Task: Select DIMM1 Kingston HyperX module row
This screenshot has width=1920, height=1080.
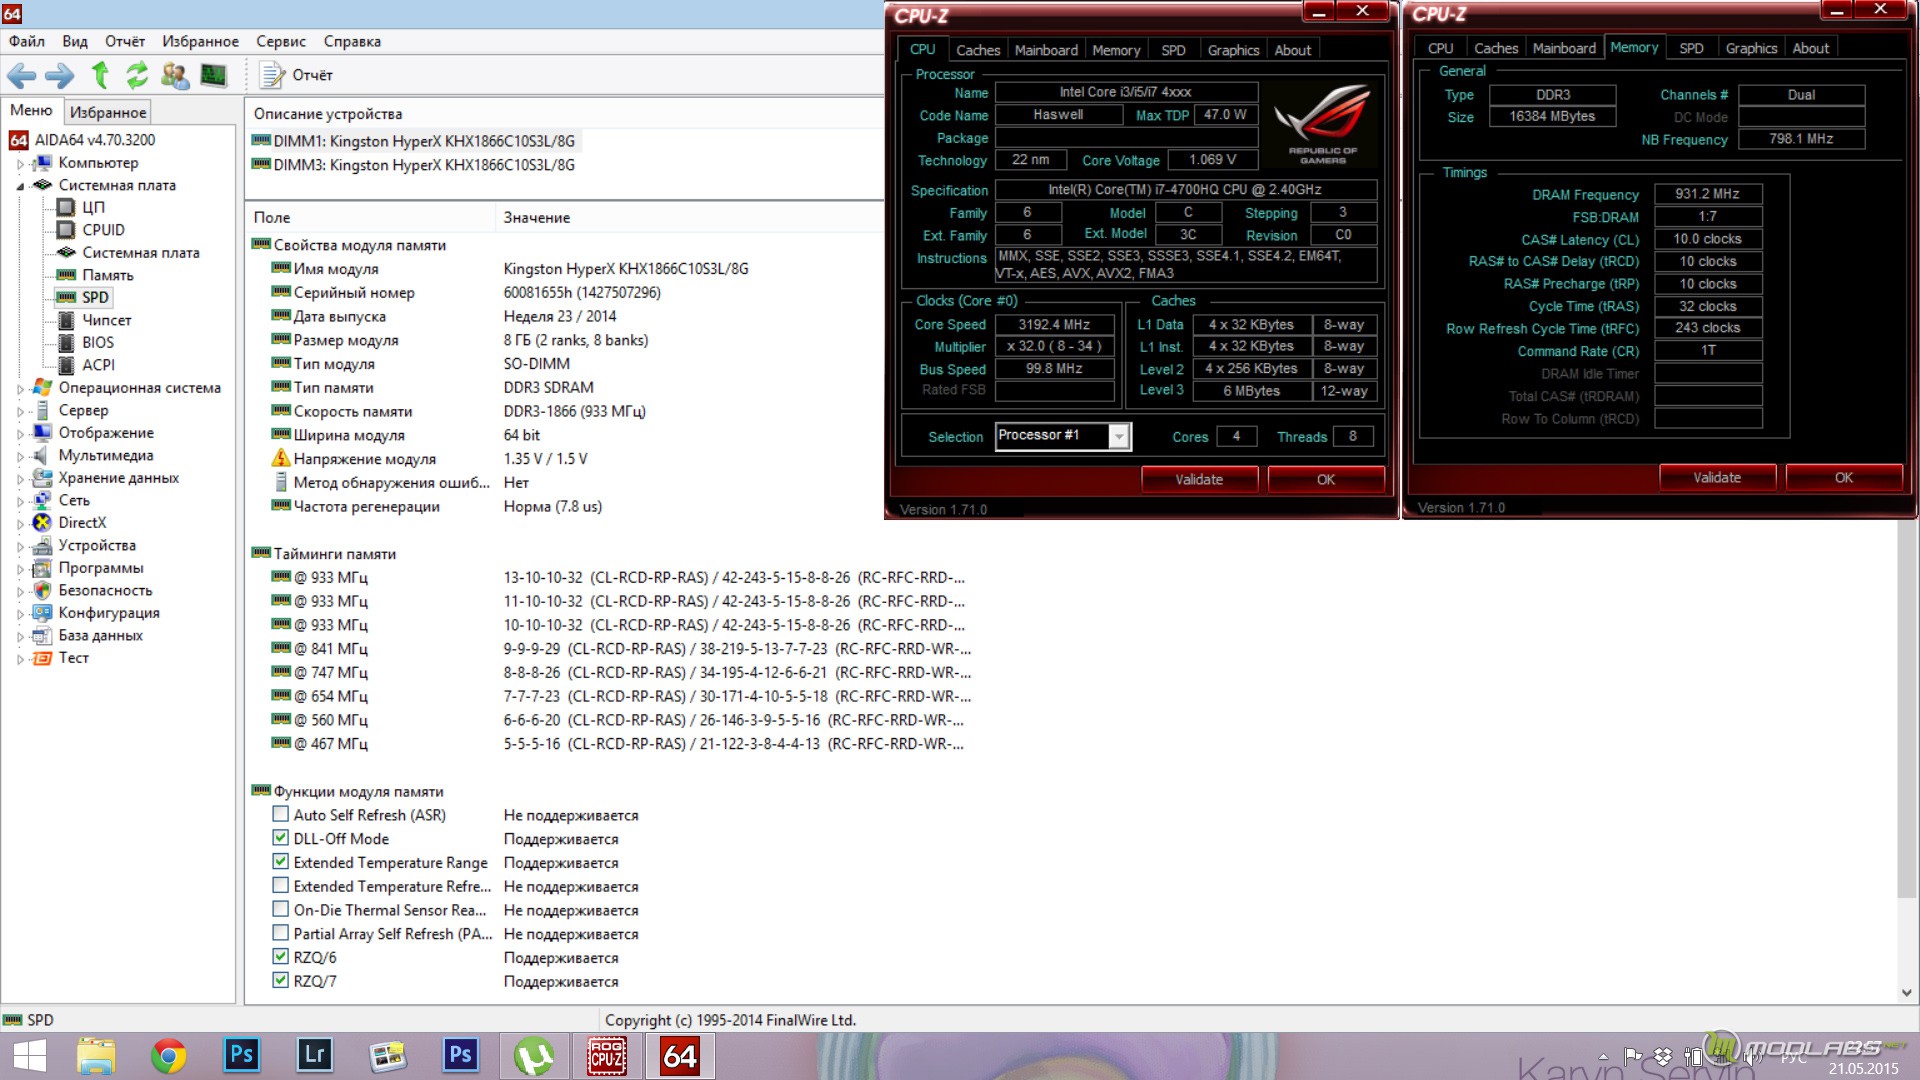Action: (424, 141)
